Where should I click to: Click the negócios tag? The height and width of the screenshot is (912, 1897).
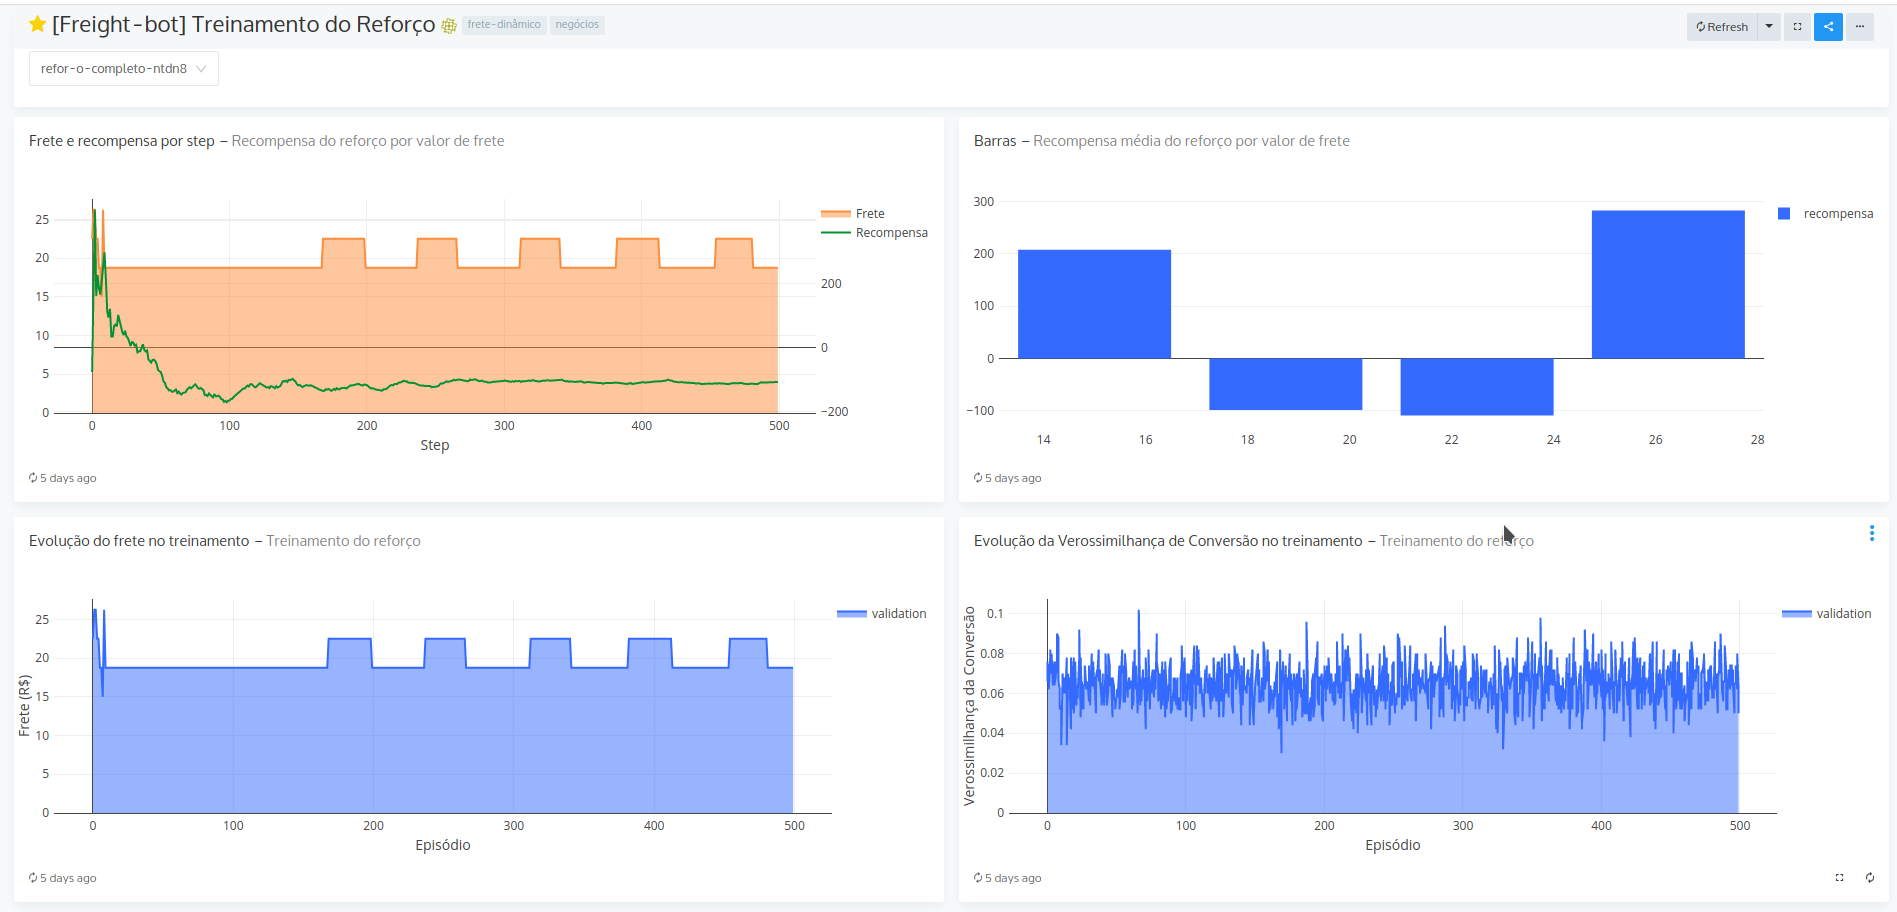coord(577,25)
